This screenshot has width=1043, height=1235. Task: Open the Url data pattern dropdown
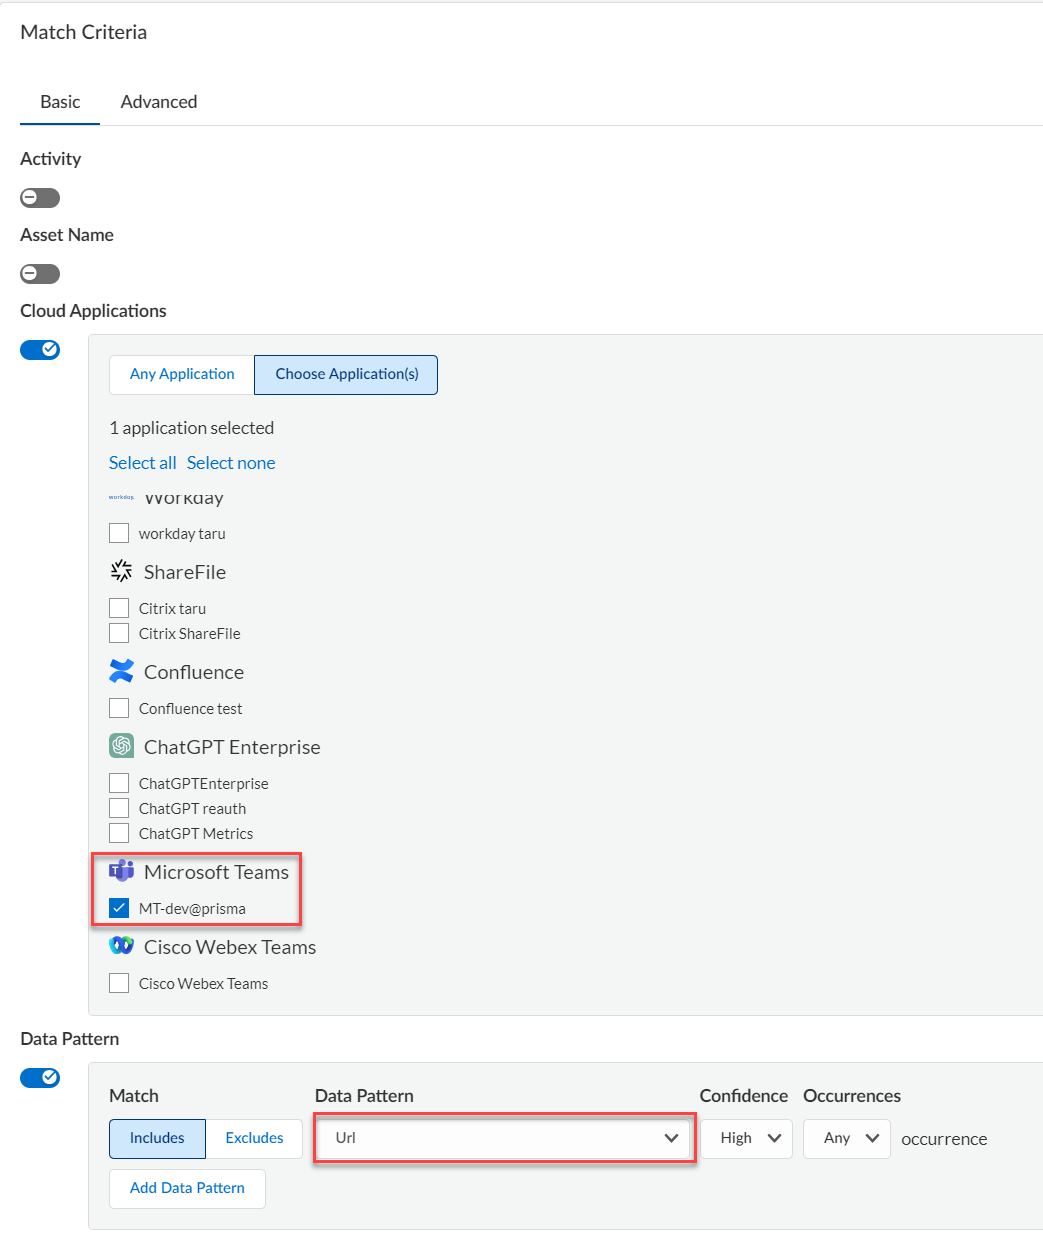point(505,1138)
